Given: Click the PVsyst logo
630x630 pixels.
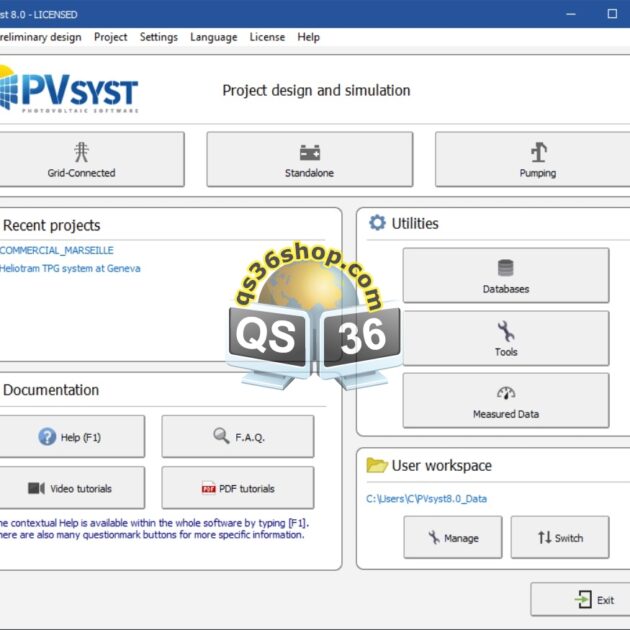Looking at the screenshot, I should coord(69,89).
